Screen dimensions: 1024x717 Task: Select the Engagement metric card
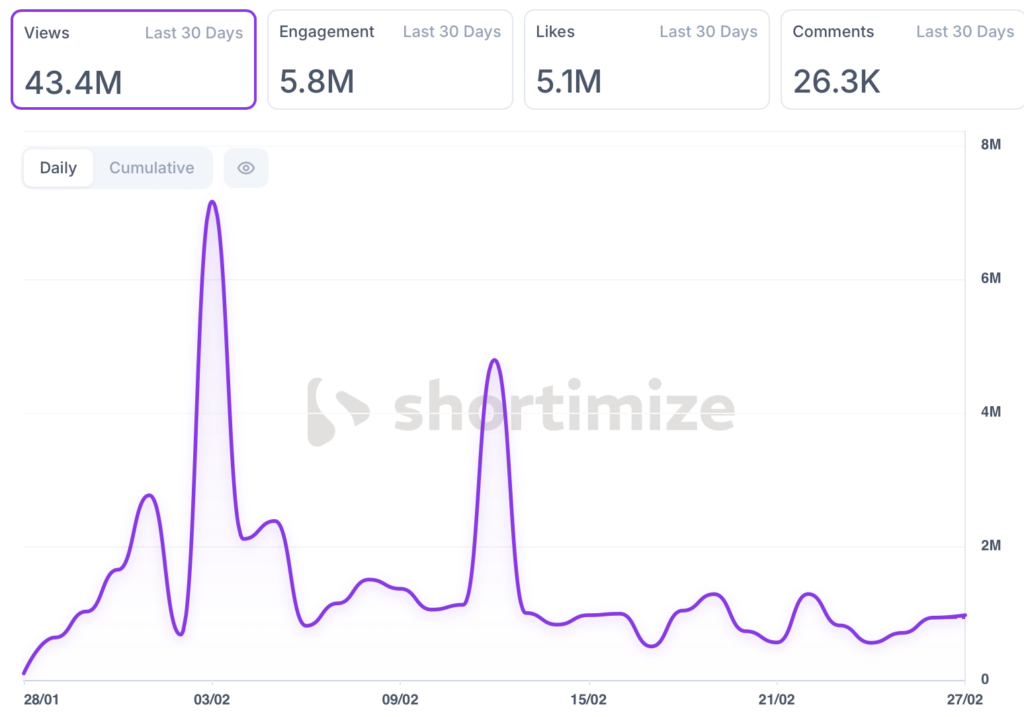point(390,59)
